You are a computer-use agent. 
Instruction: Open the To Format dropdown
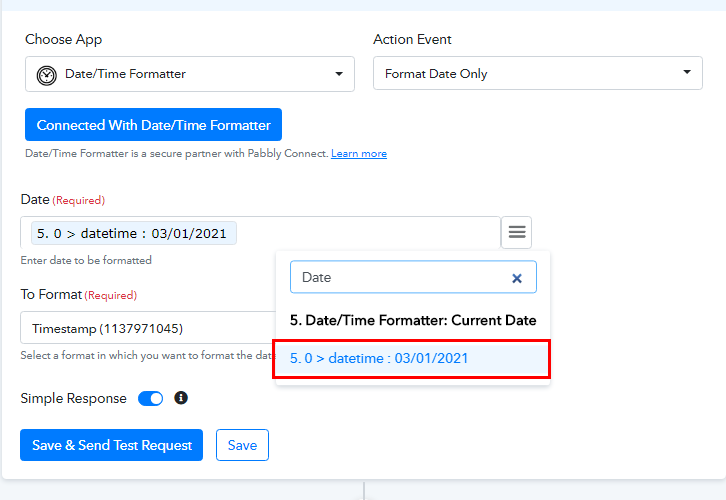coord(148,328)
